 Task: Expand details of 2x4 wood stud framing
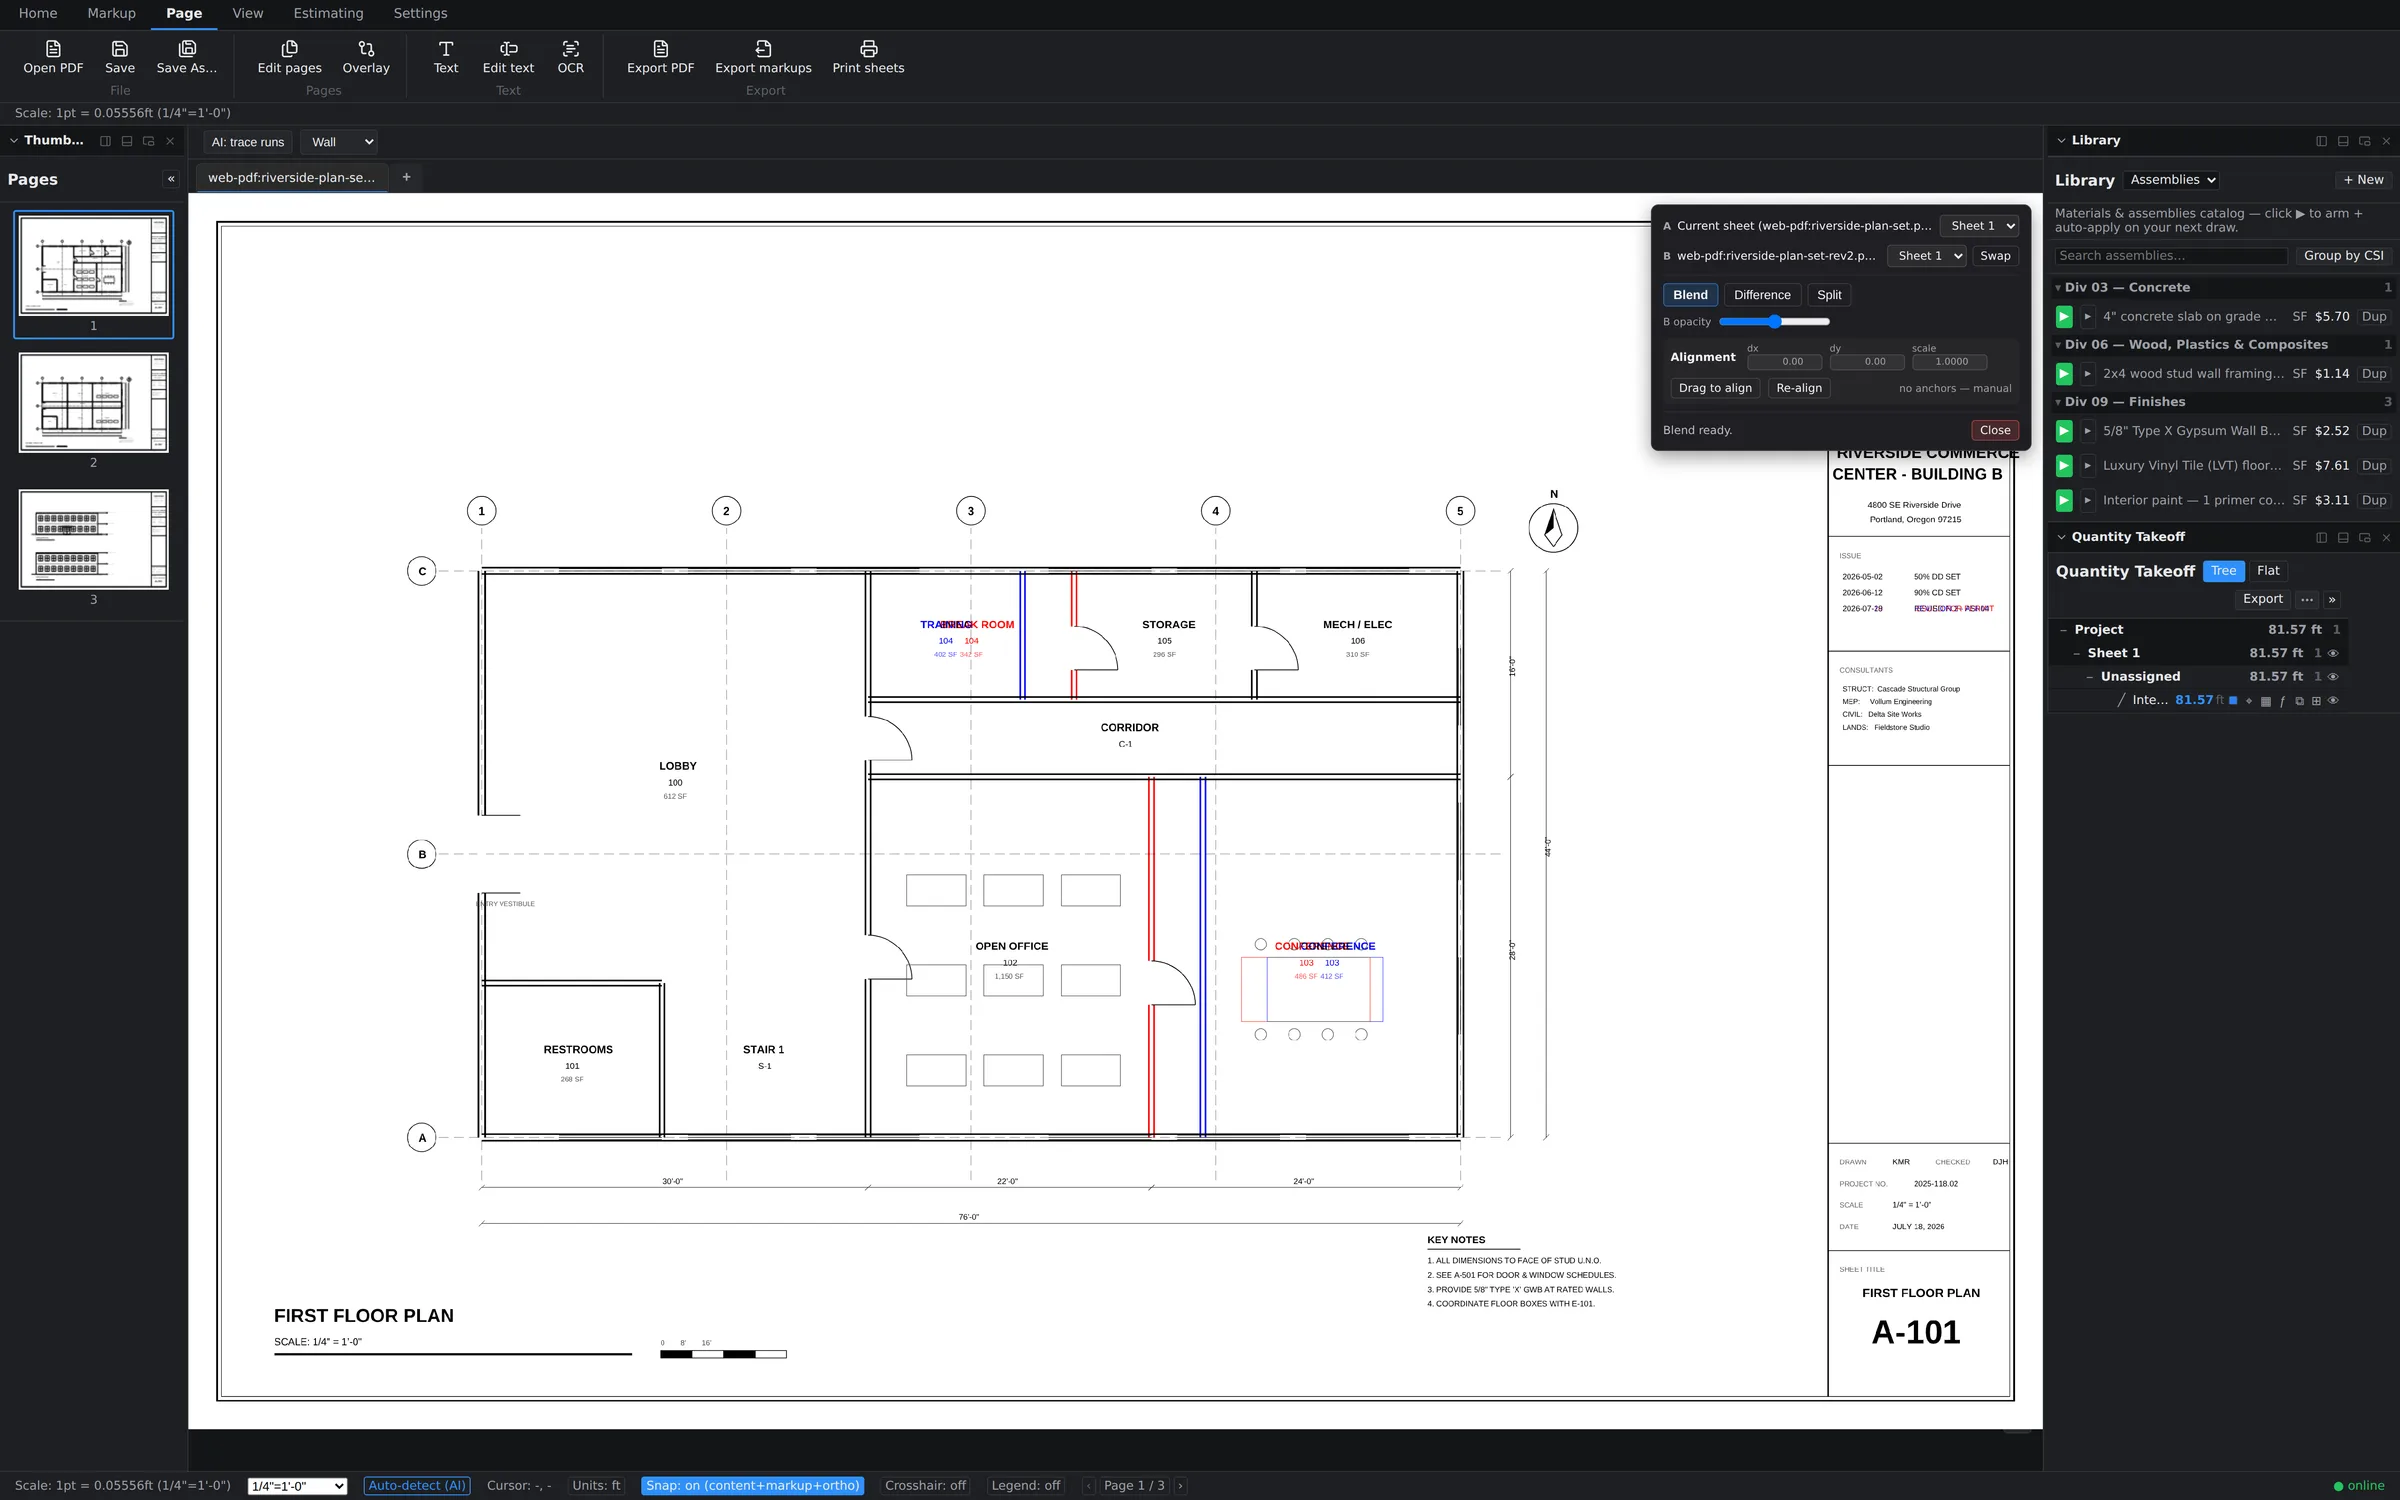pos(2088,374)
